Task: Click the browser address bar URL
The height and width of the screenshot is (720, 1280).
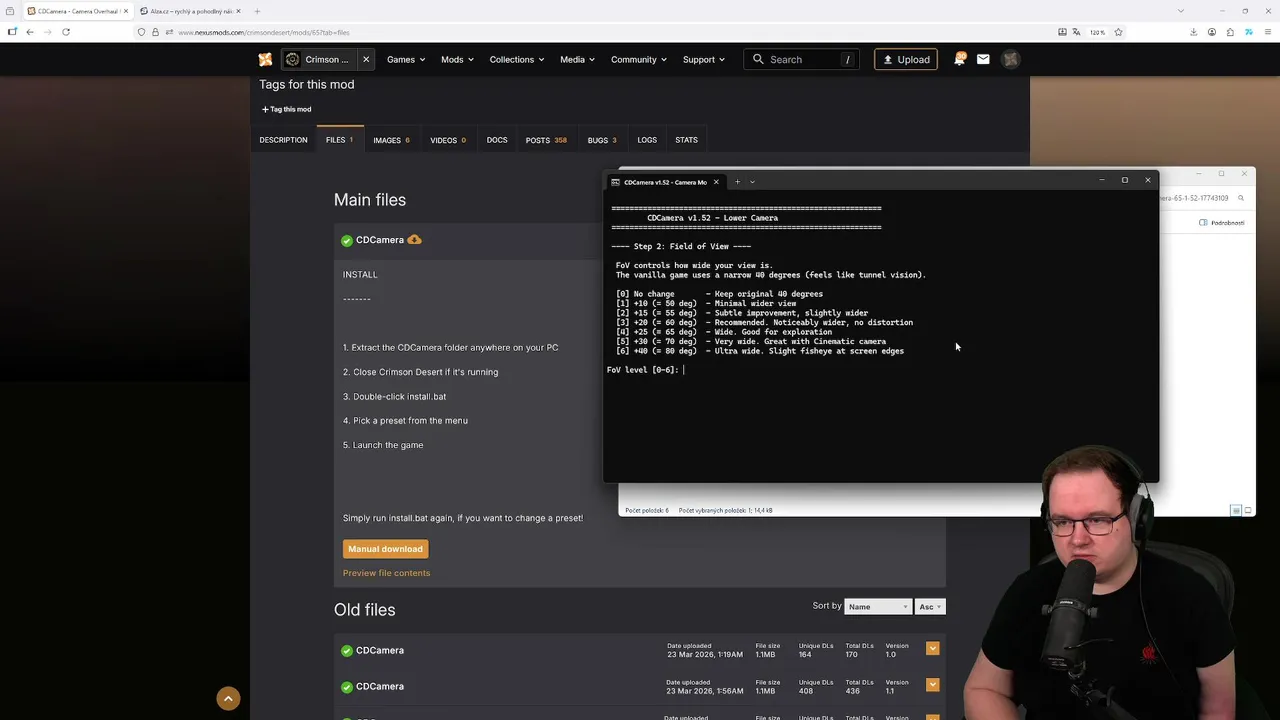Action: (264, 32)
